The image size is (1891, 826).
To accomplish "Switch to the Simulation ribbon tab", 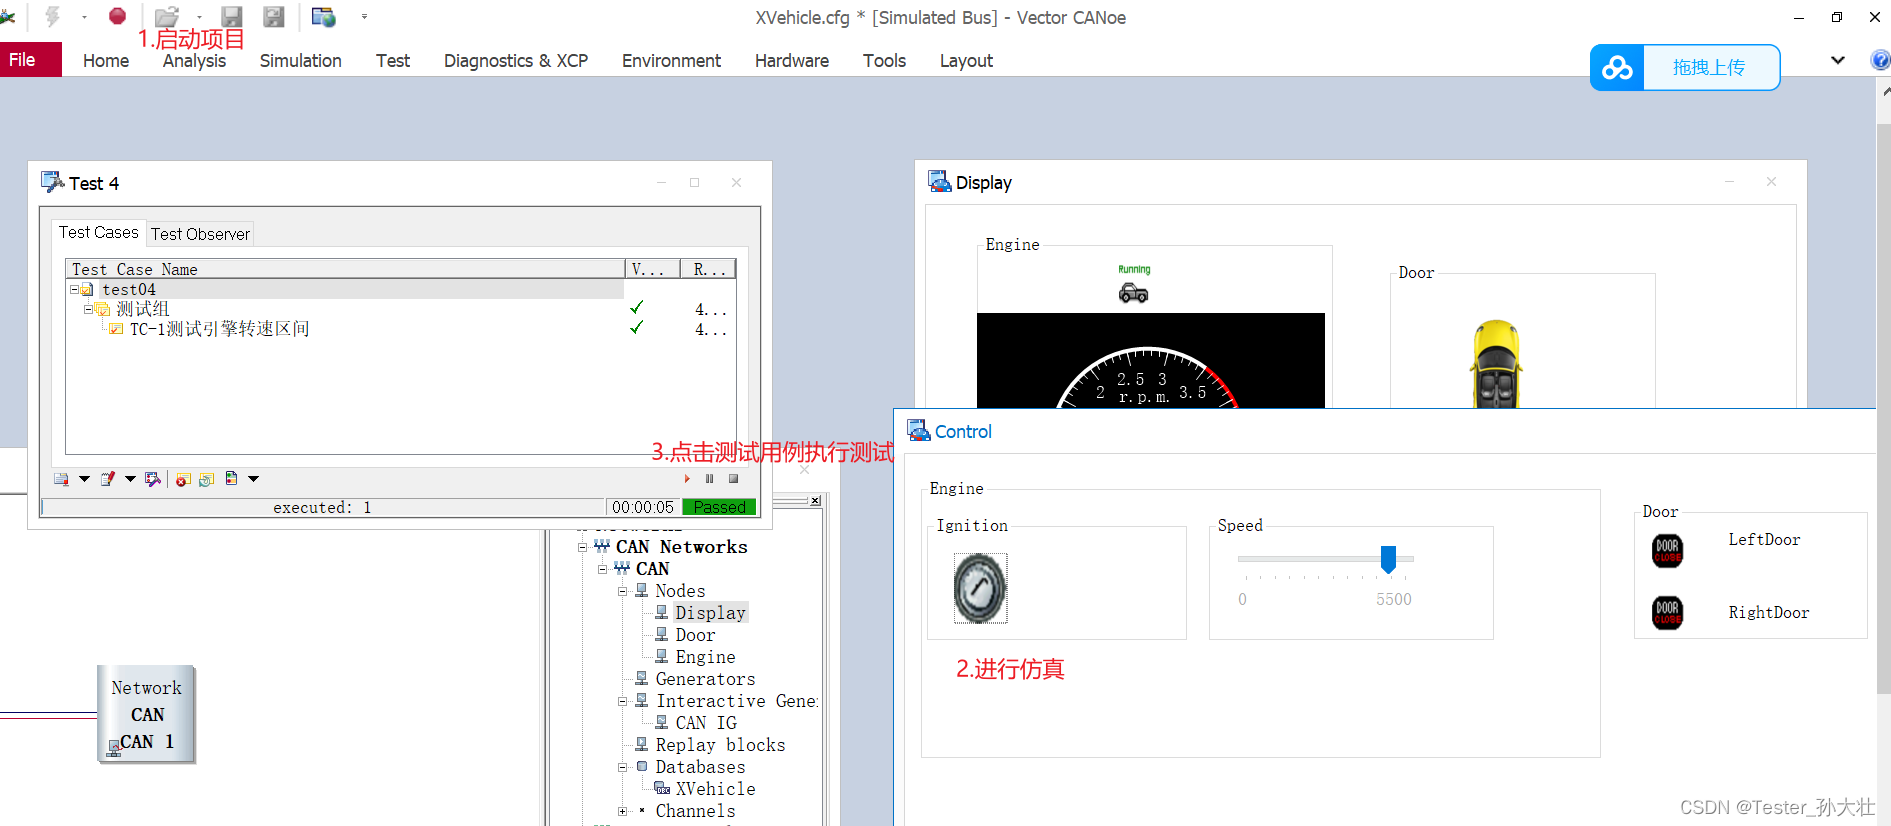I will (301, 61).
